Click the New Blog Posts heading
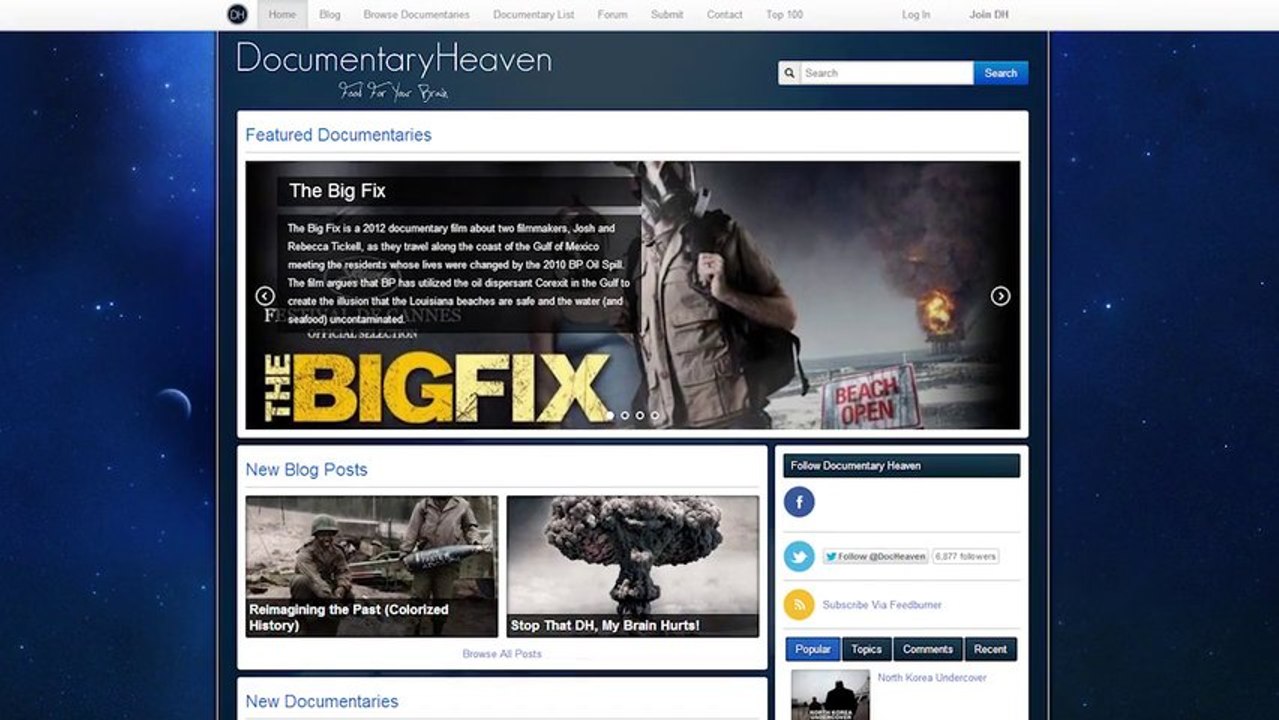 [306, 470]
